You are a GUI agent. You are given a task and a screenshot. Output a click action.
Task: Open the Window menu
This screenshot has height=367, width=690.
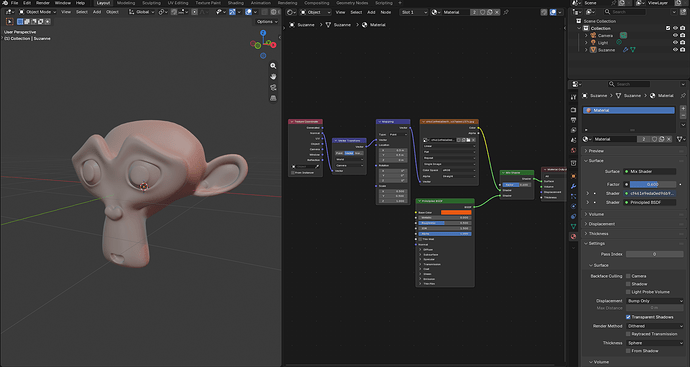tap(62, 3)
